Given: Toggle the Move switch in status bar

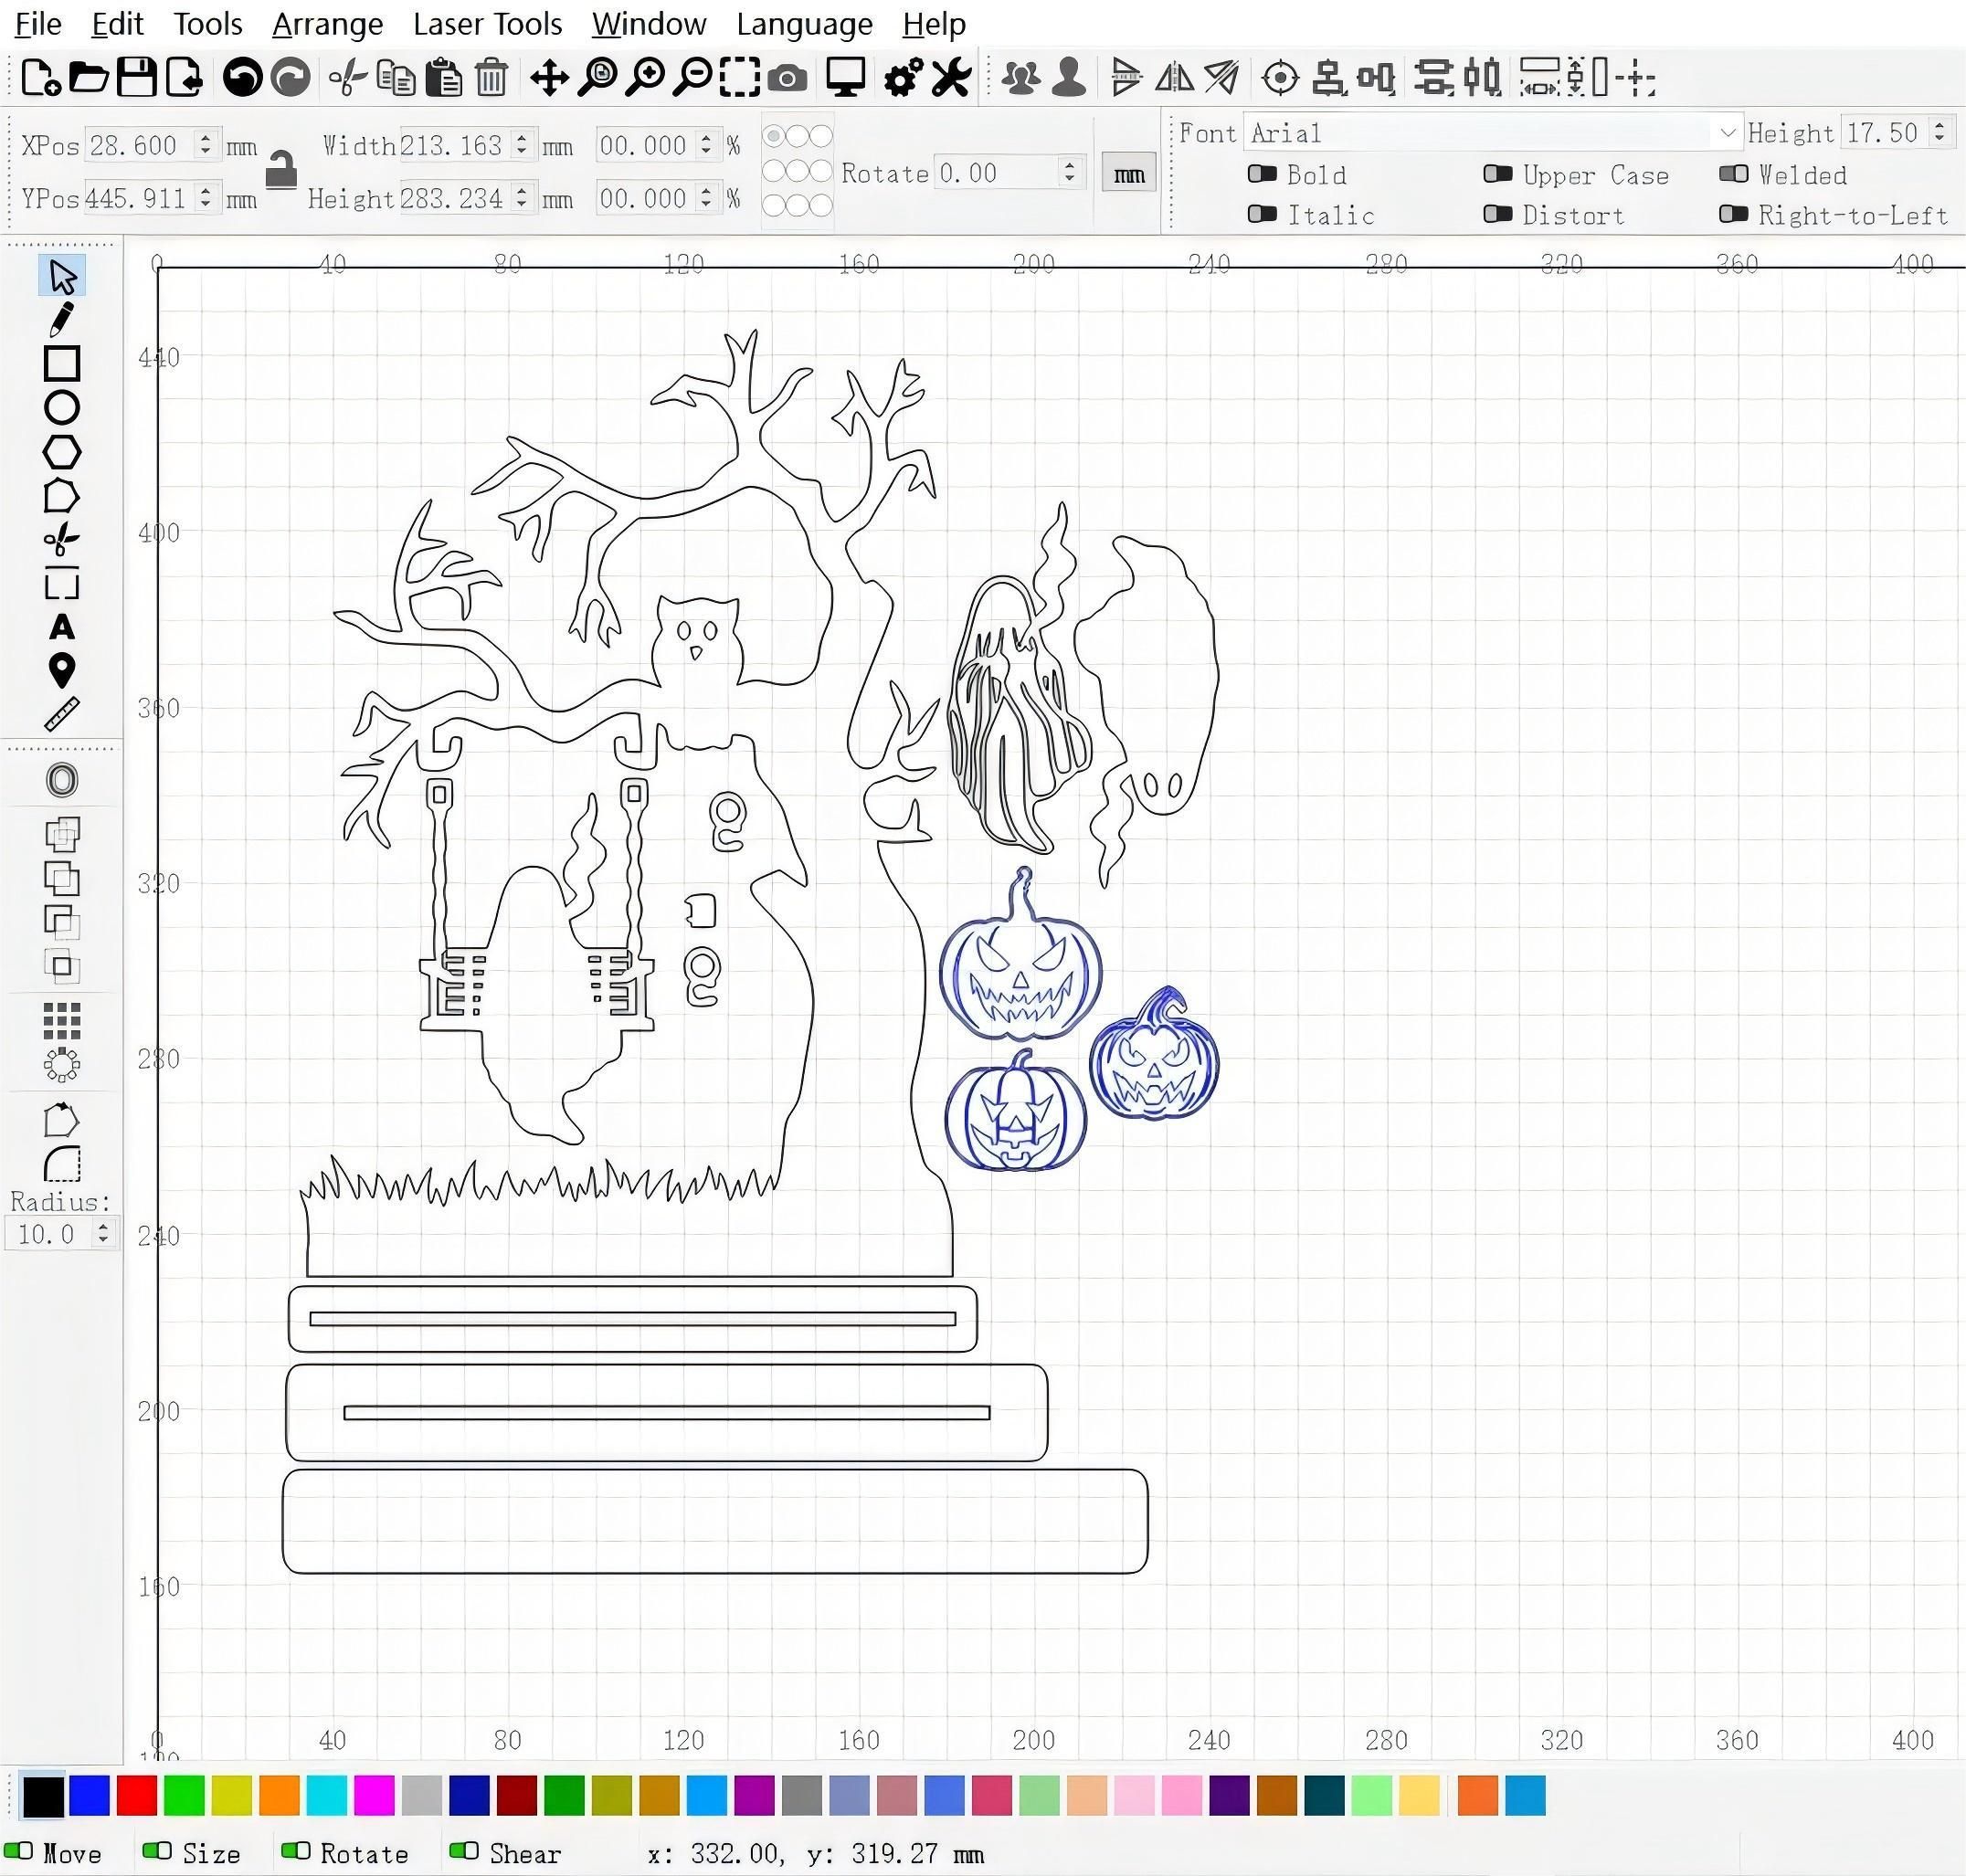Looking at the screenshot, I should 19,1851.
